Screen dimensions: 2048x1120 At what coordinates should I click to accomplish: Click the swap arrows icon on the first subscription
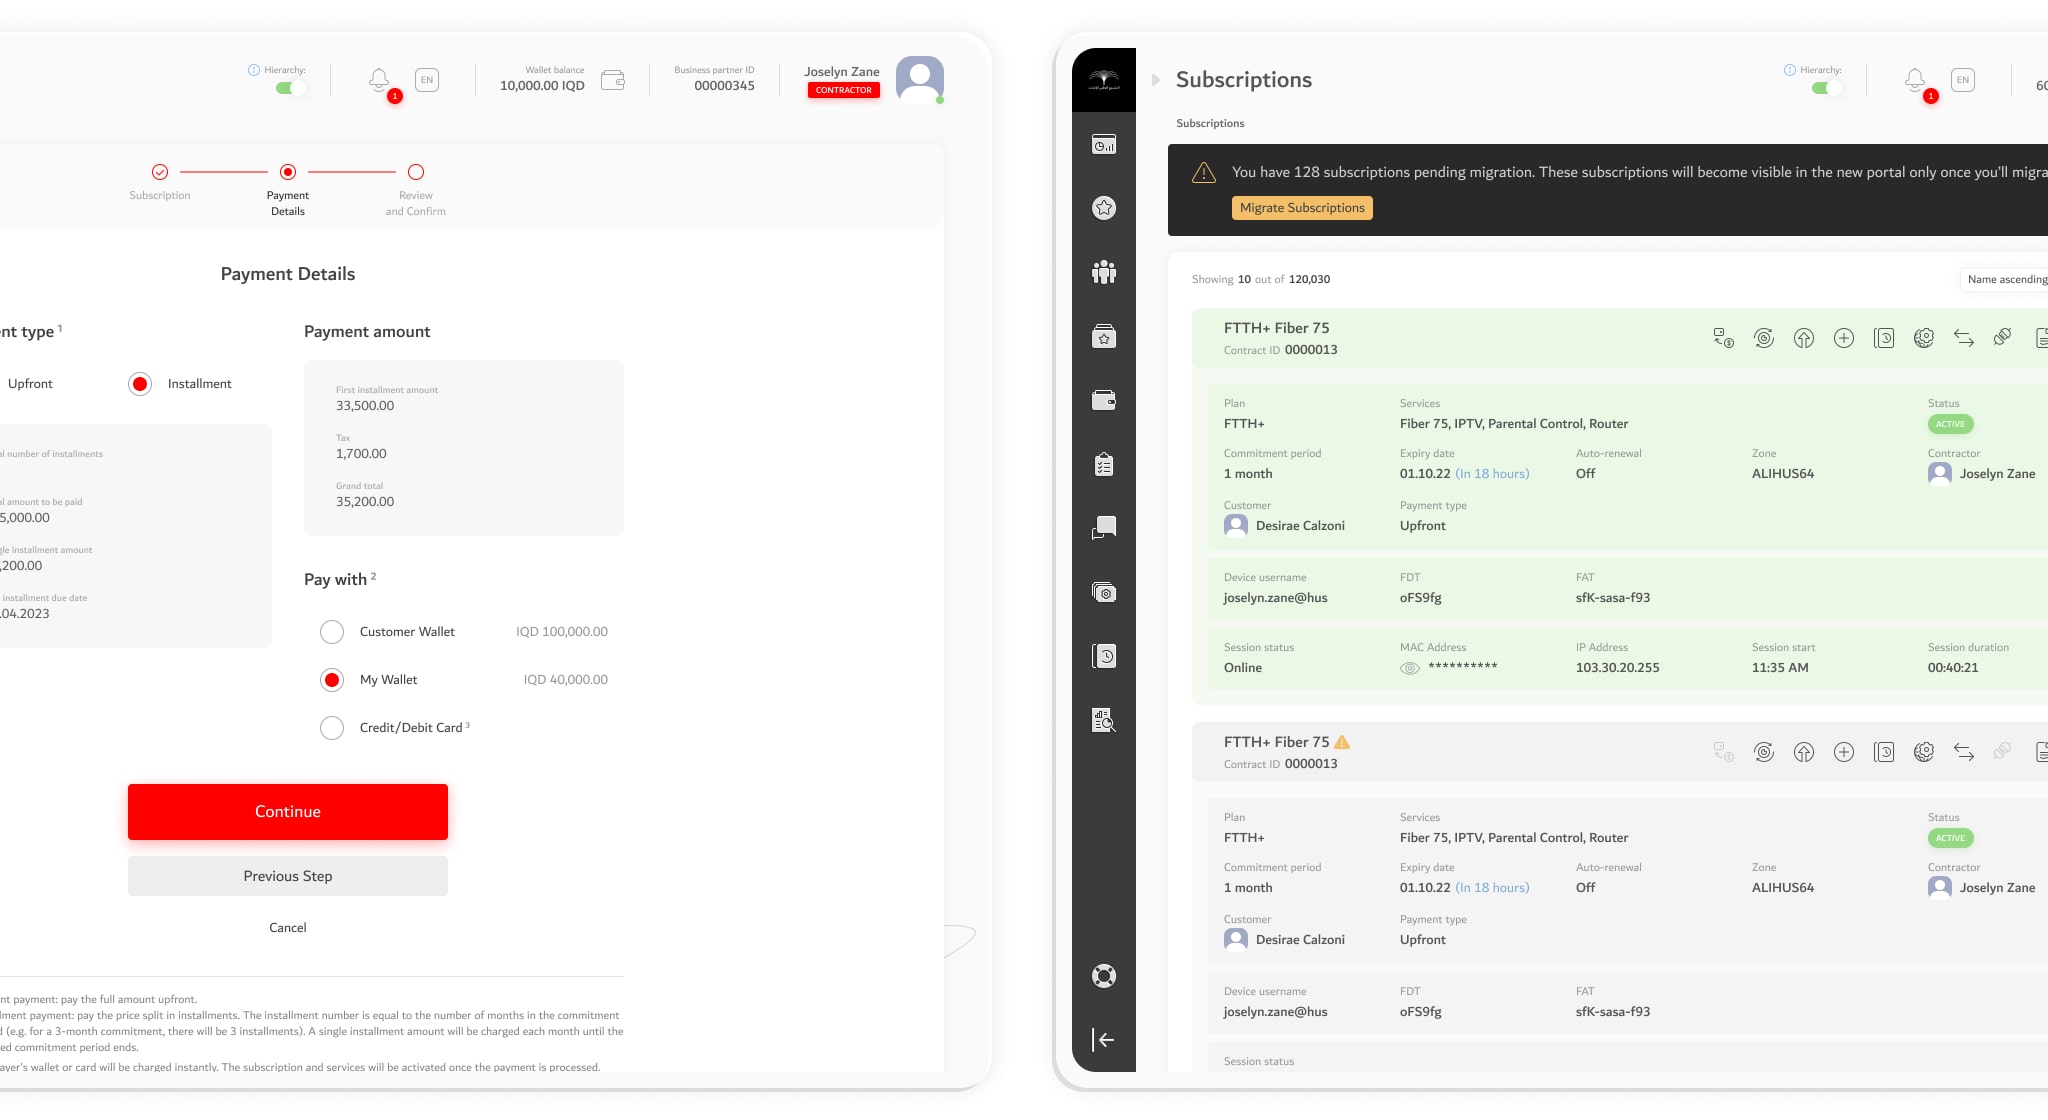(1964, 338)
